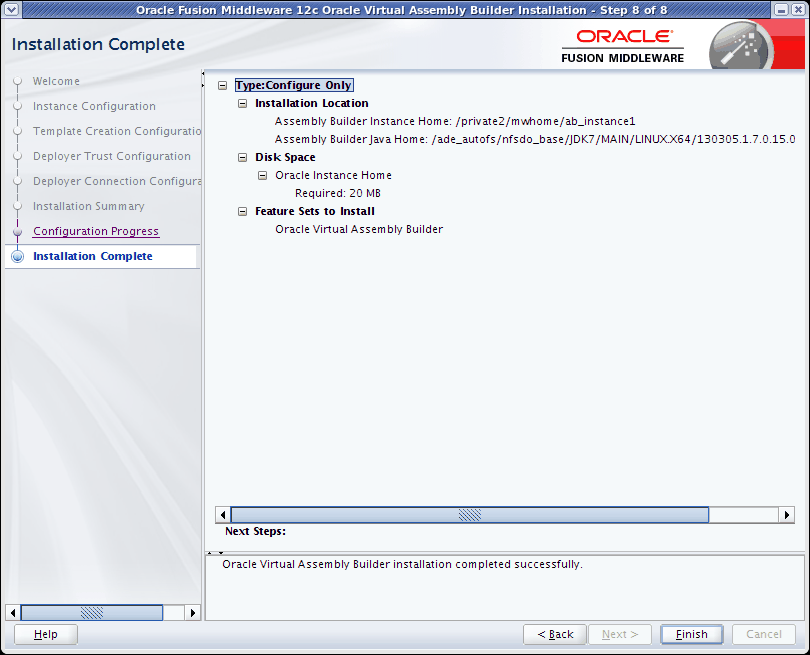Click the Installation Complete step bullet icon

pyautogui.click(x=18, y=256)
